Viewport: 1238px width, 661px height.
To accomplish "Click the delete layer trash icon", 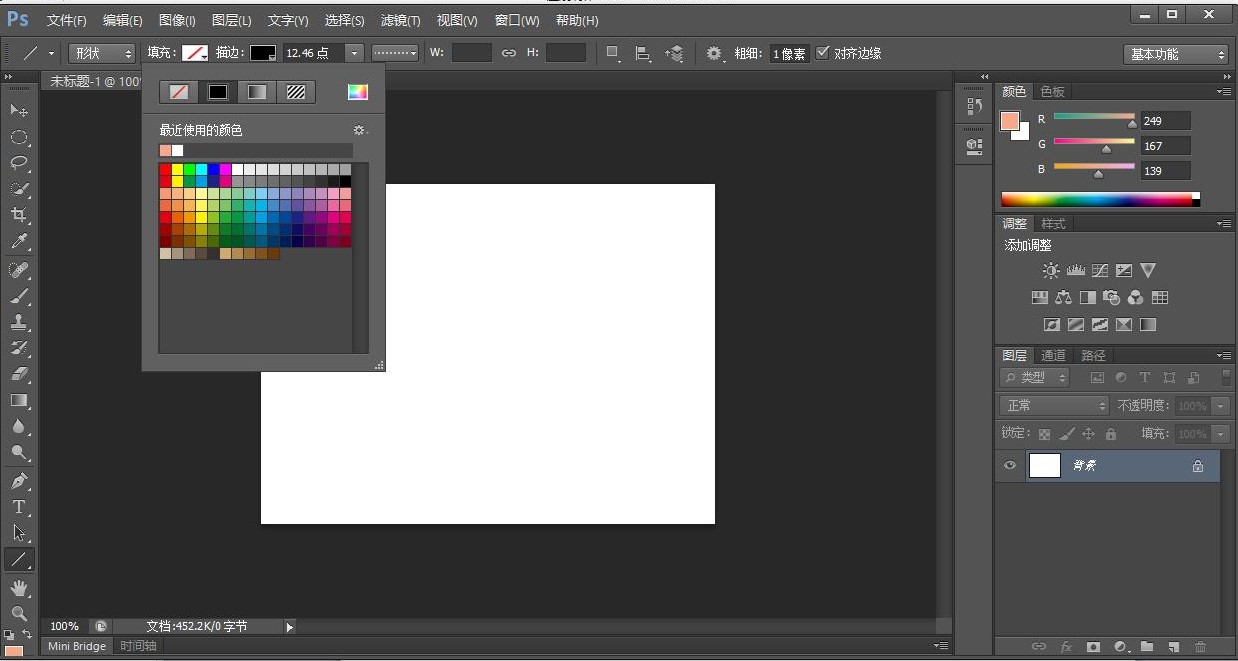I will point(1201,647).
